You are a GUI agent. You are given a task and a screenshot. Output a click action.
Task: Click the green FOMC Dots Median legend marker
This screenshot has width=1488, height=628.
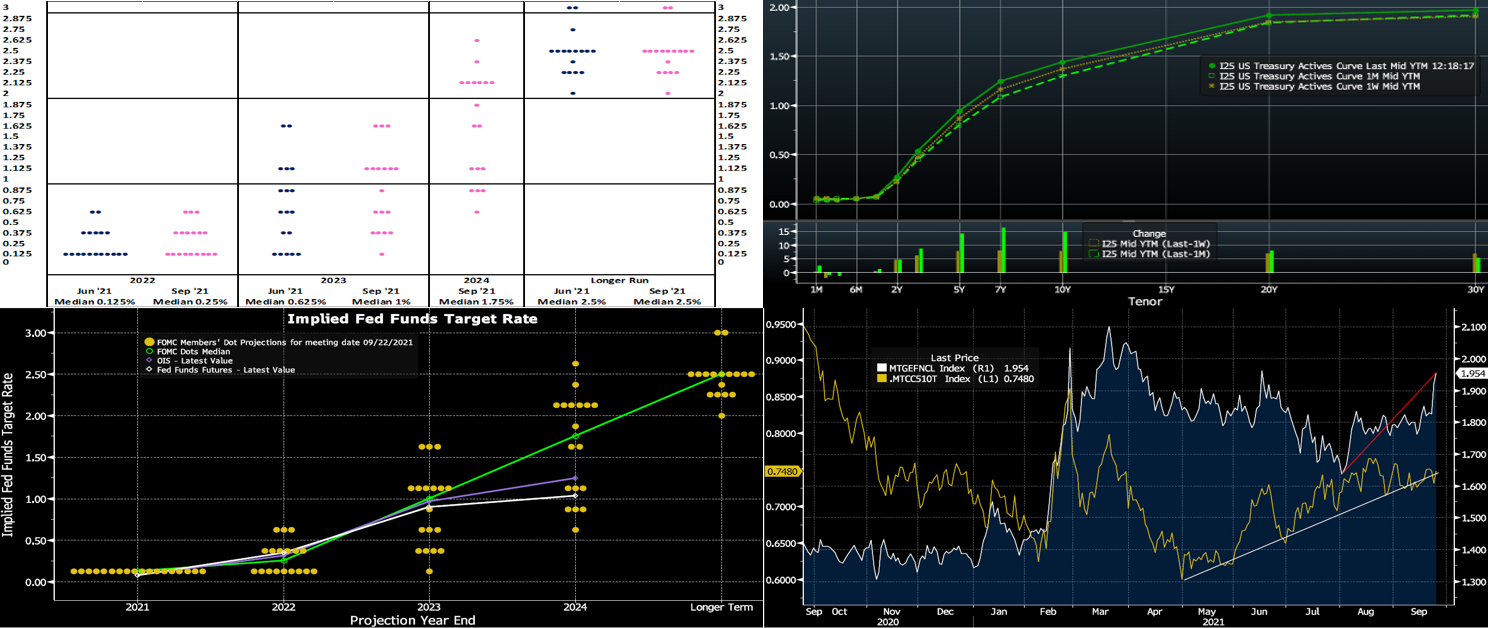pyautogui.click(x=150, y=352)
